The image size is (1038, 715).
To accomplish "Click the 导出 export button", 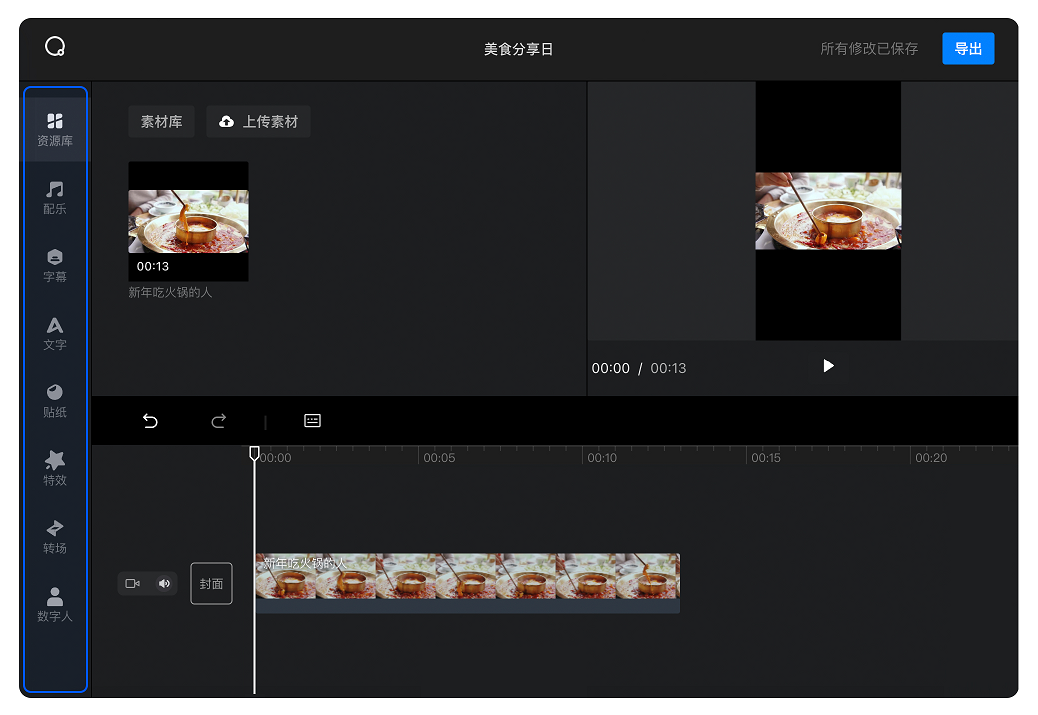I will [x=968, y=48].
